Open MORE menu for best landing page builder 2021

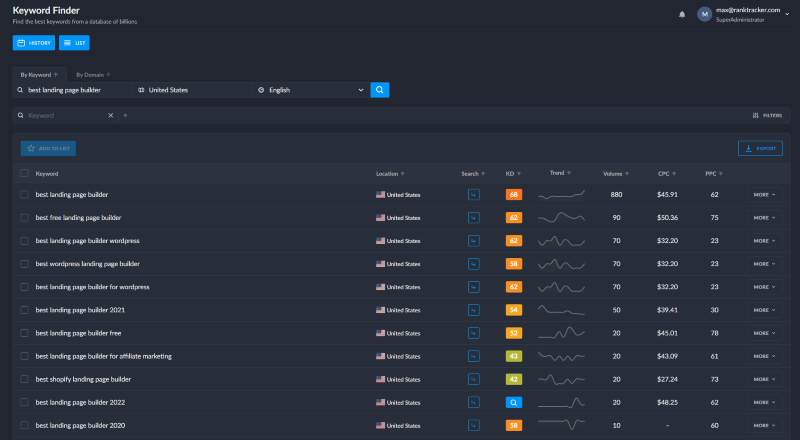click(x=764, y=310)
